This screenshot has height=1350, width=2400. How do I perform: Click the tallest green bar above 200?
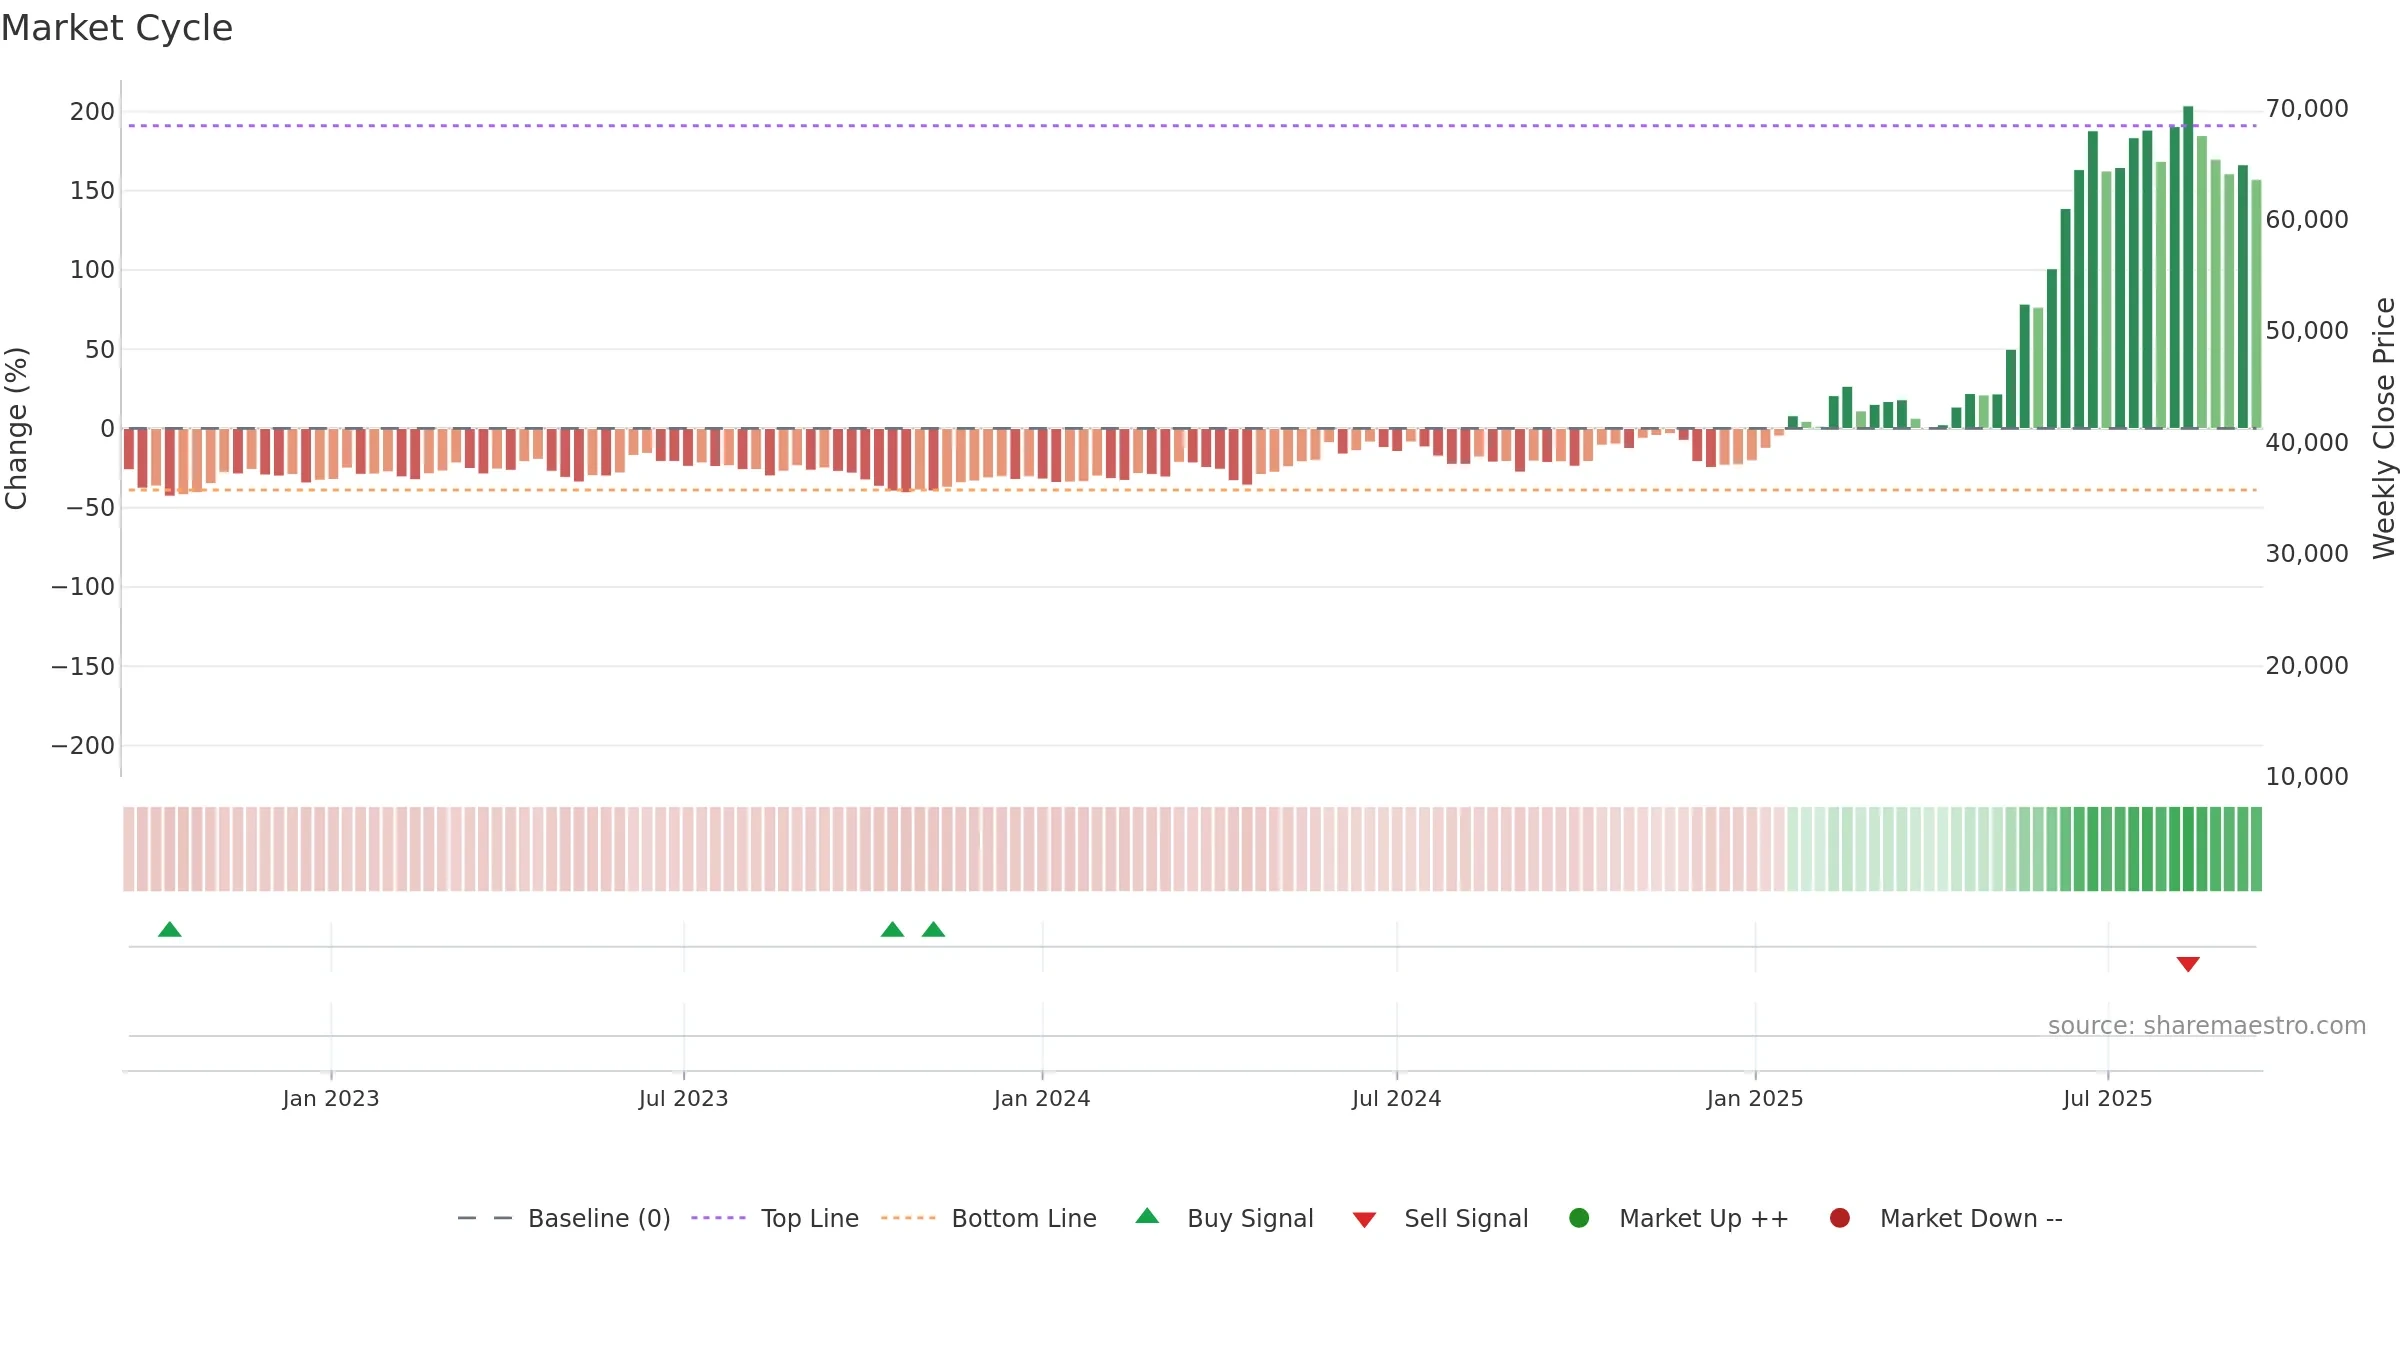pyautogui.click(x=2188, y=267)
